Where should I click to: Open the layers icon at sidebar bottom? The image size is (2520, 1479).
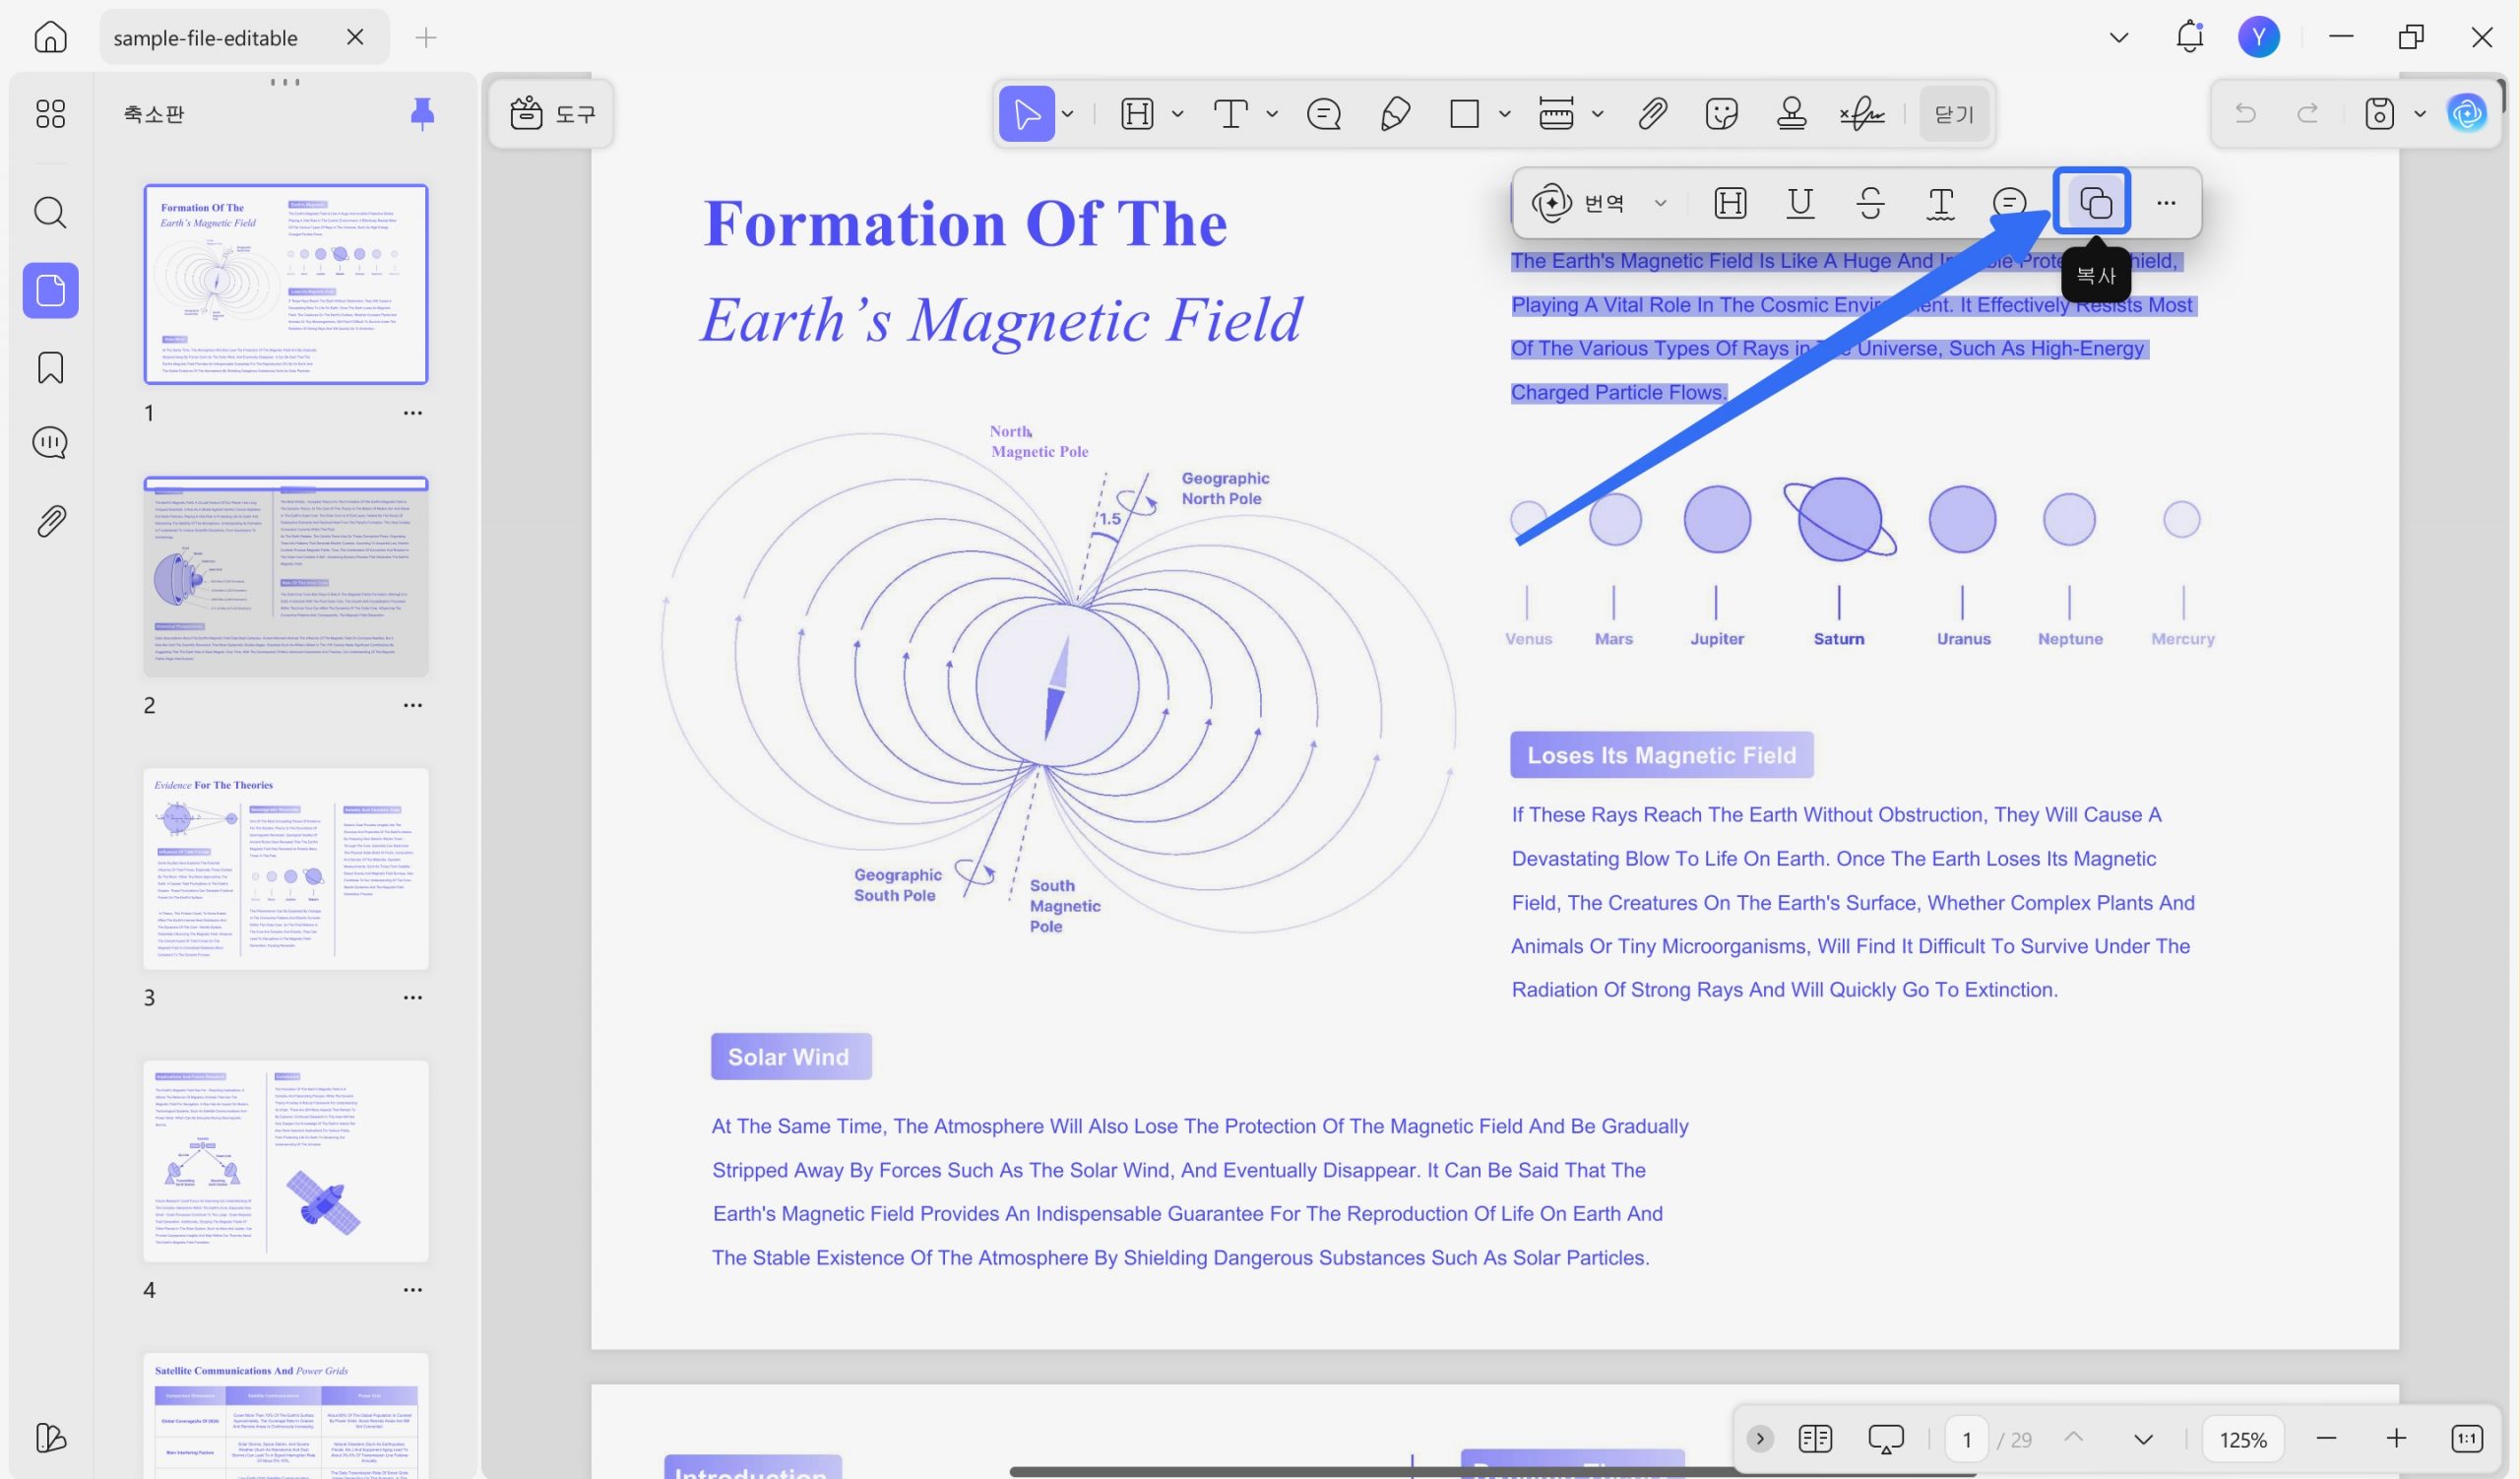point(50,1437)
